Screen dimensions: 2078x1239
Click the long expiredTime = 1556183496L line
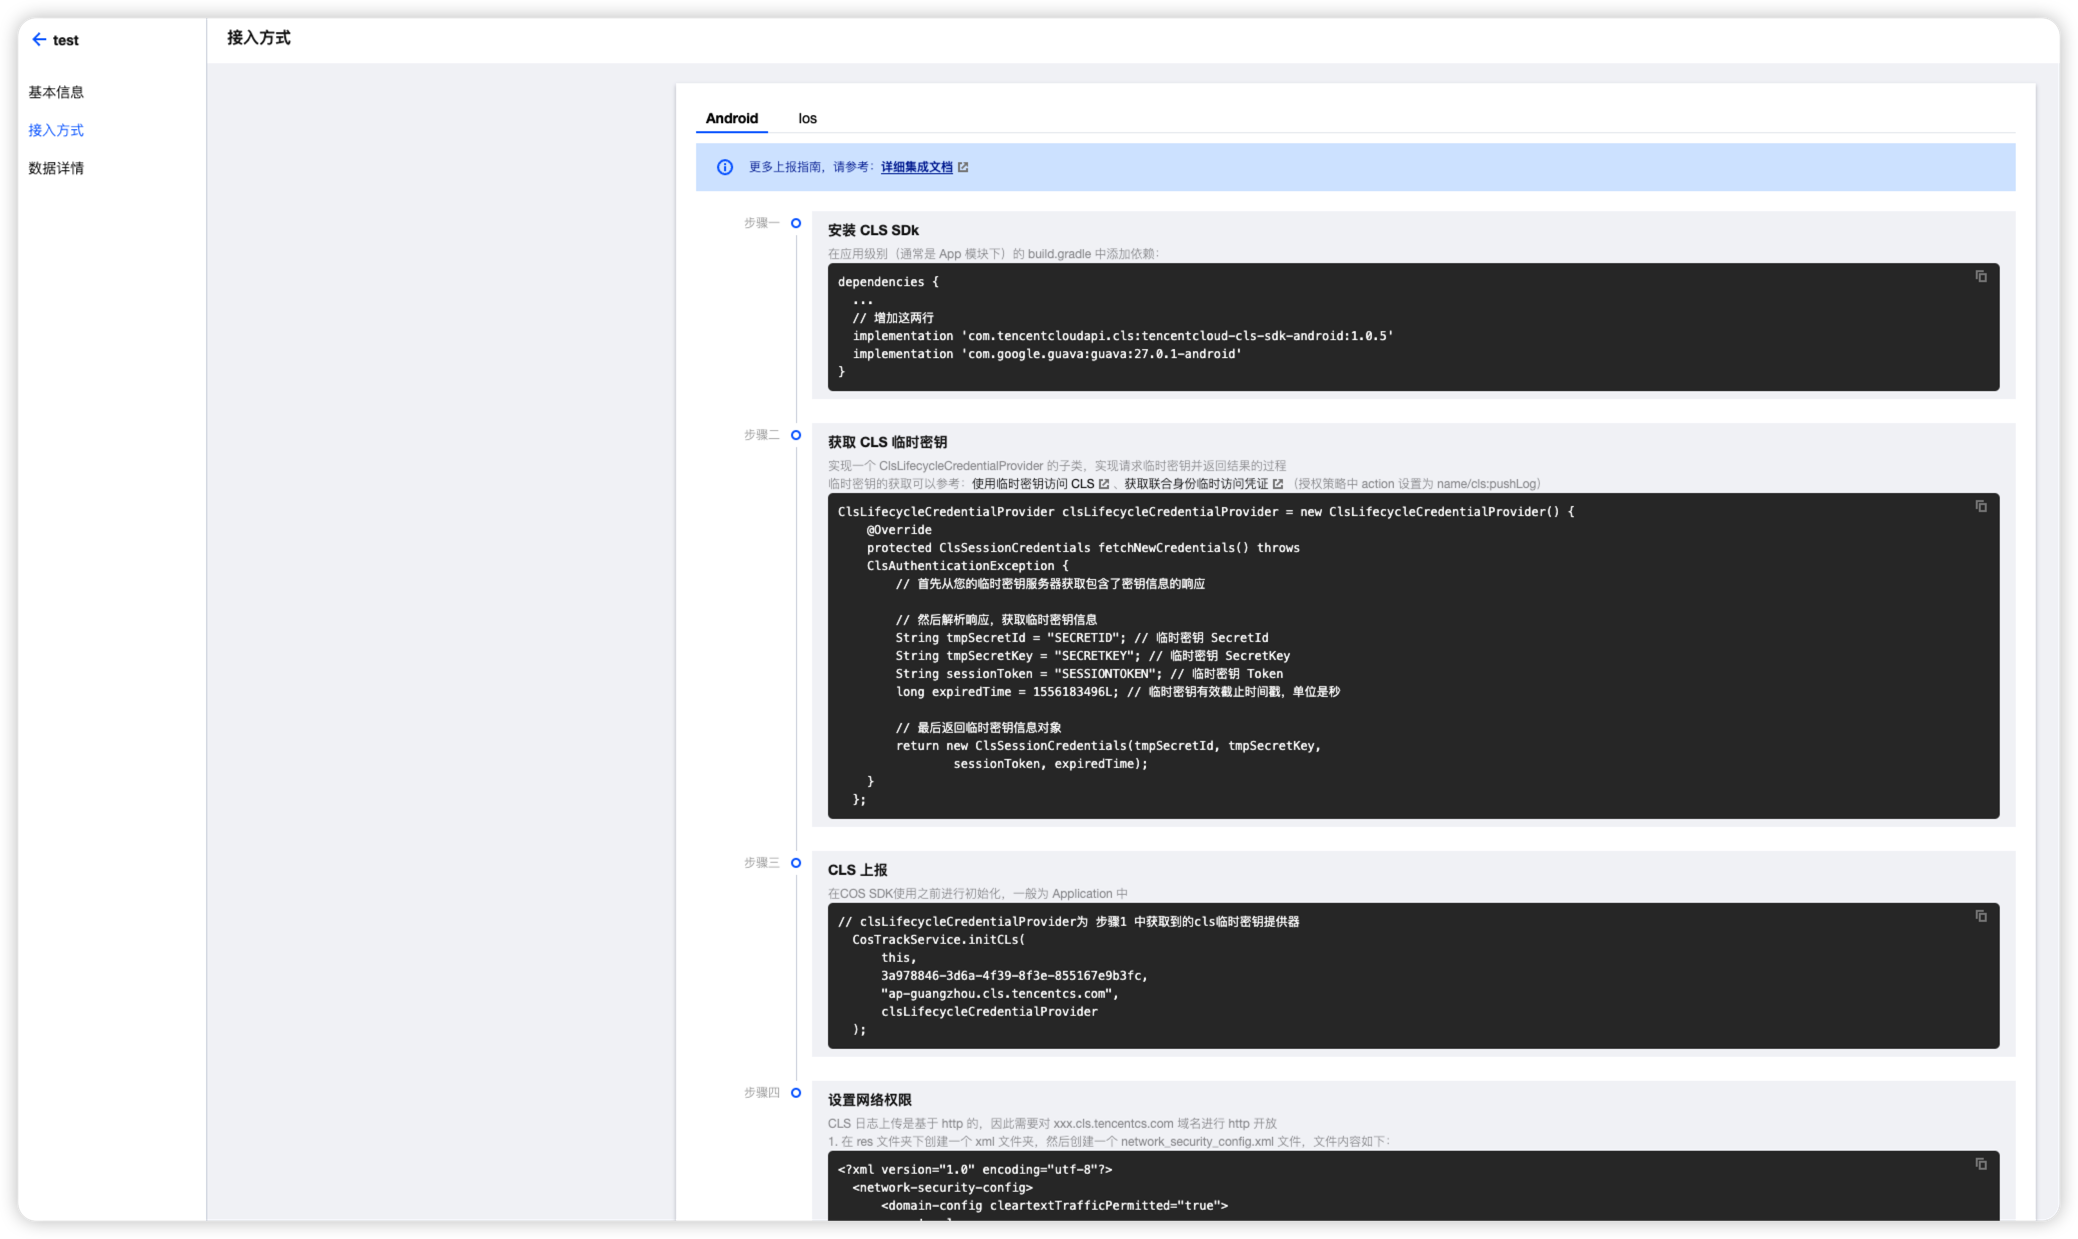pos(1117,692)
